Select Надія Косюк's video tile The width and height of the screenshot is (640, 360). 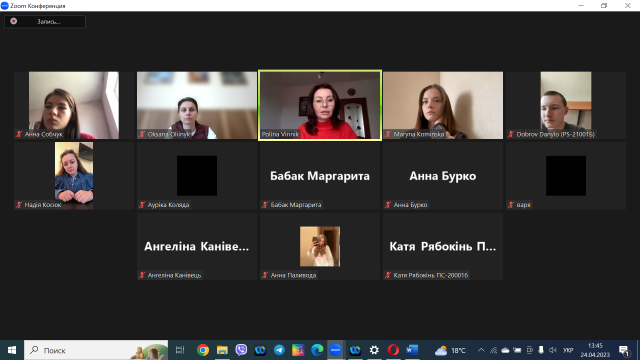pos(74,176)
